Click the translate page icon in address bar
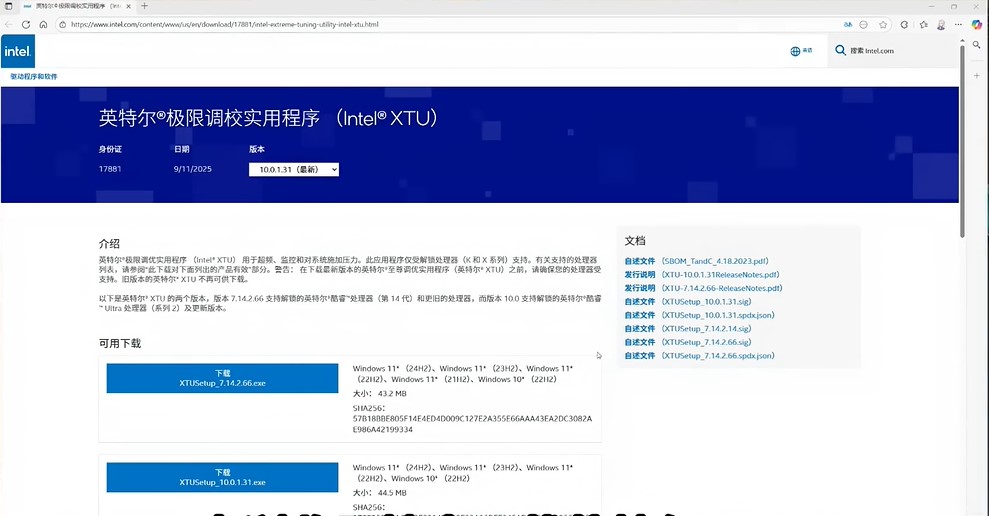Viewport: 989px width, 516px height. pos(848,25)
